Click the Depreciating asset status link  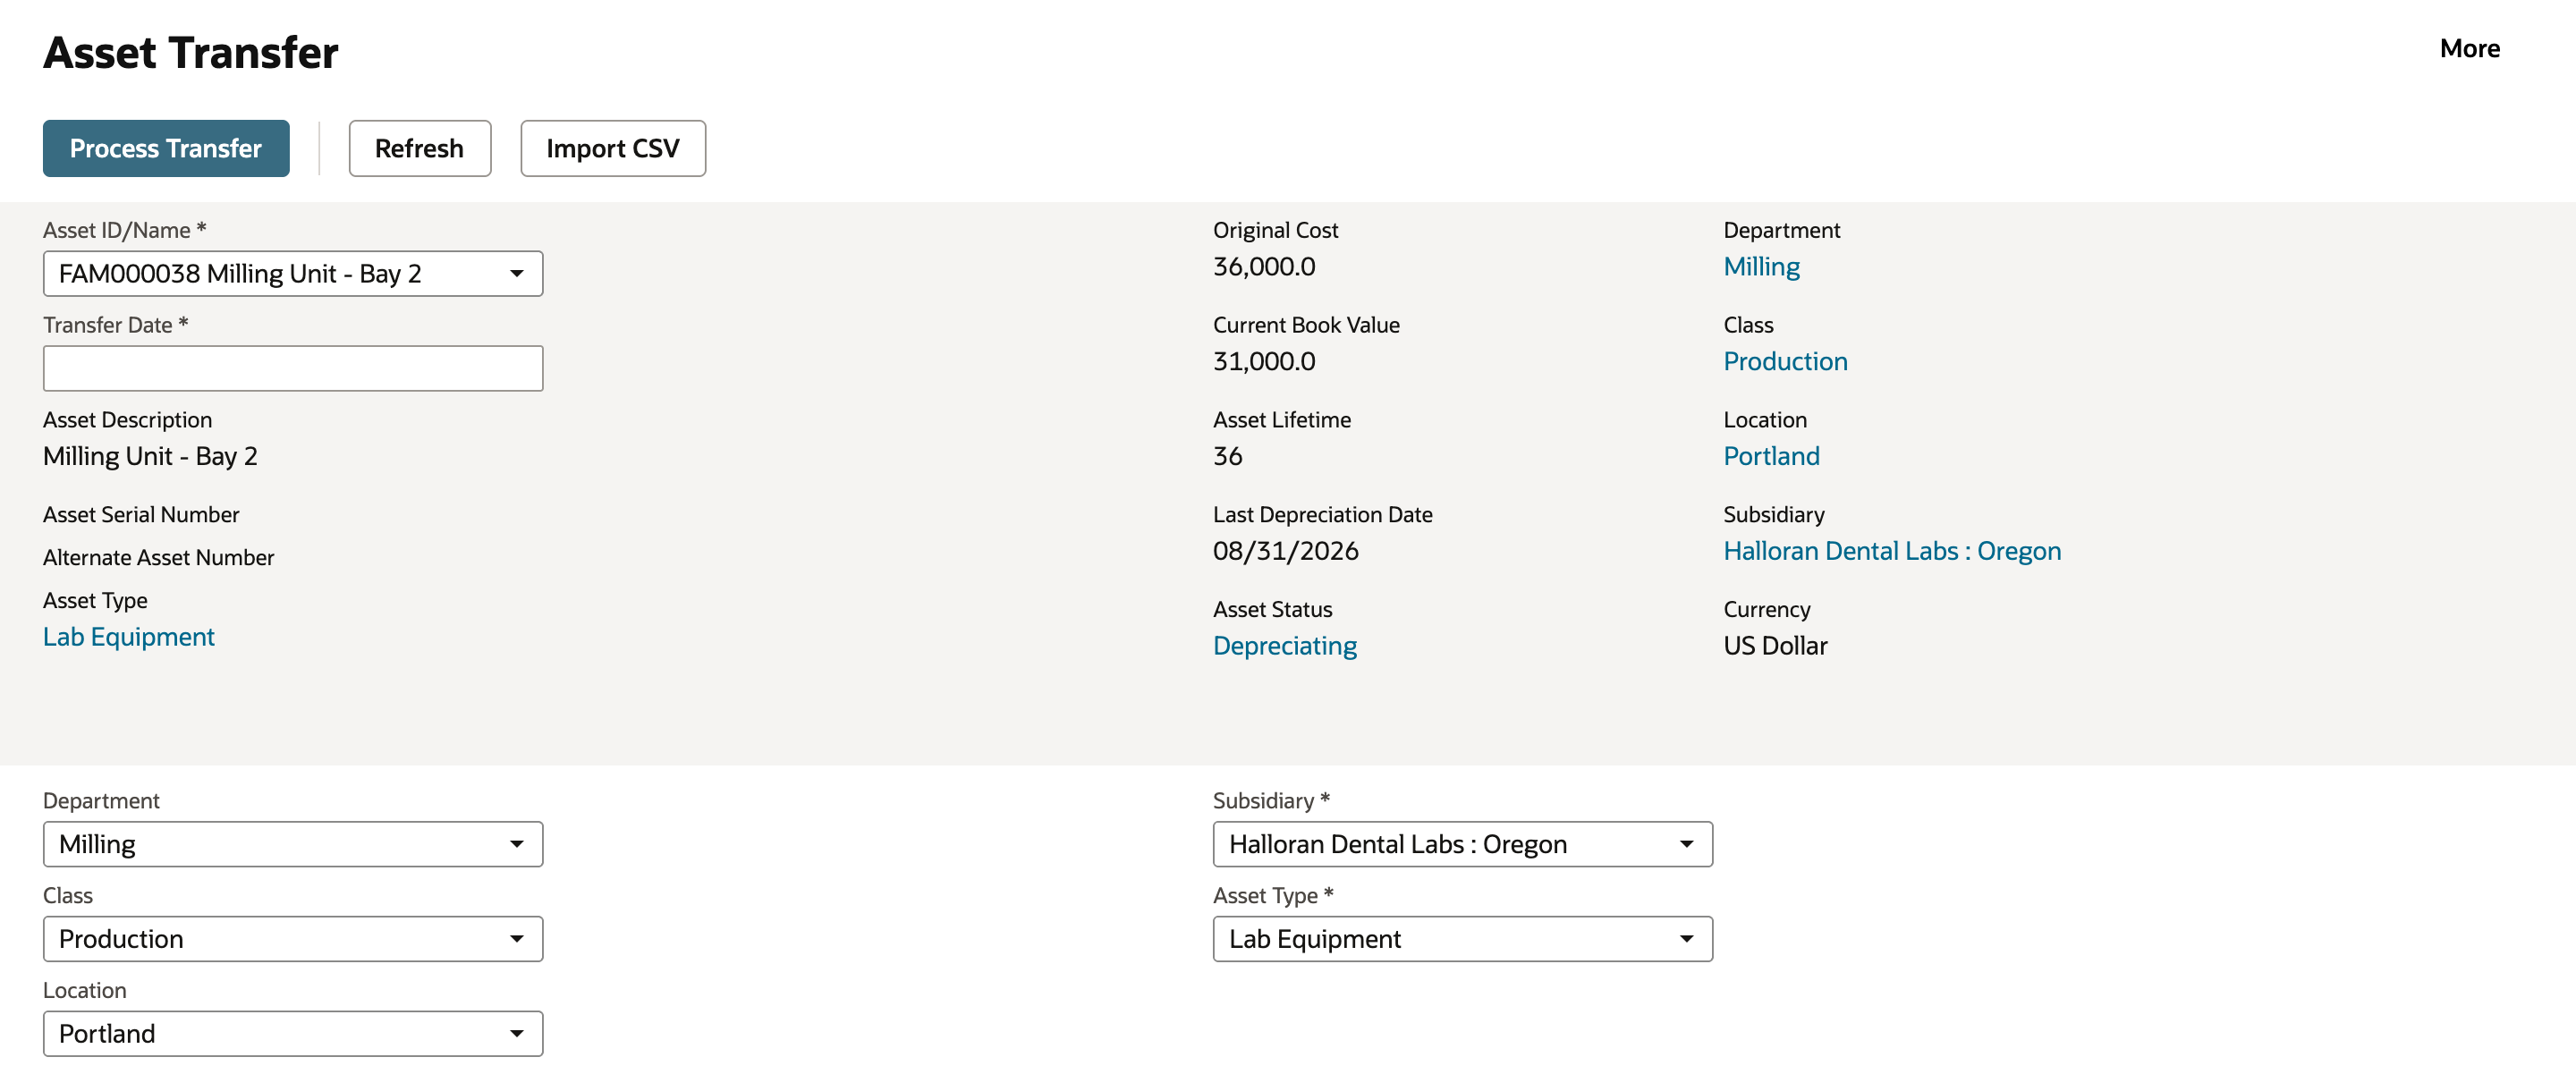point(1285,646)
